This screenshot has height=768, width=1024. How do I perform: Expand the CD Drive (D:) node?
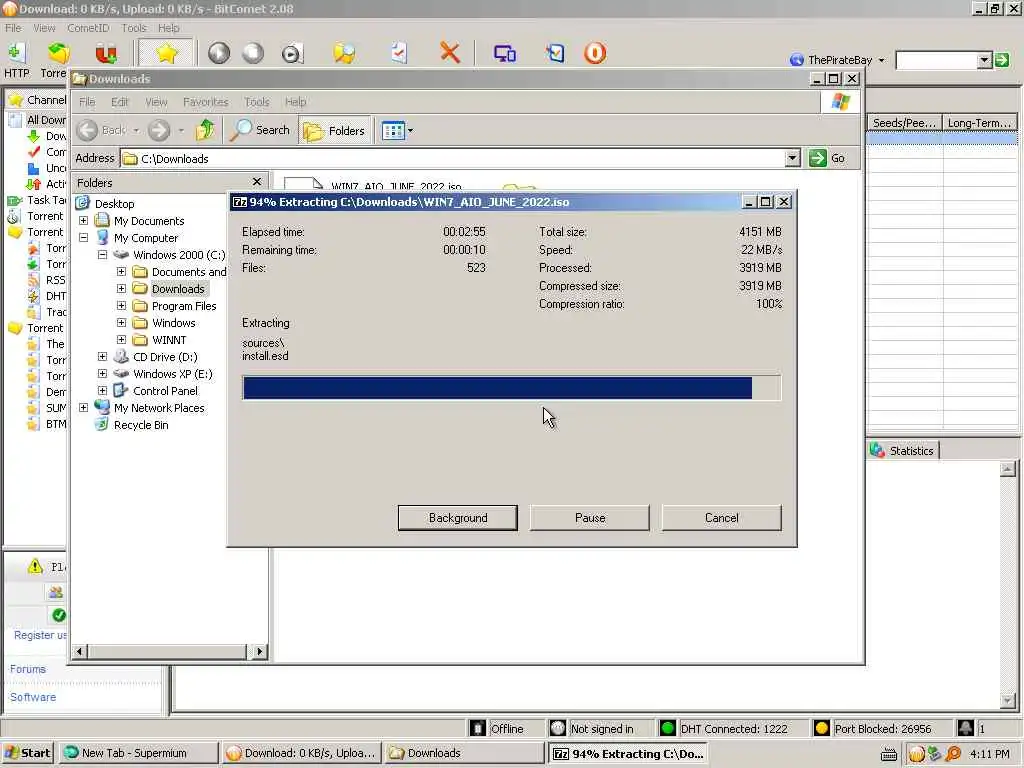[103, 357]
